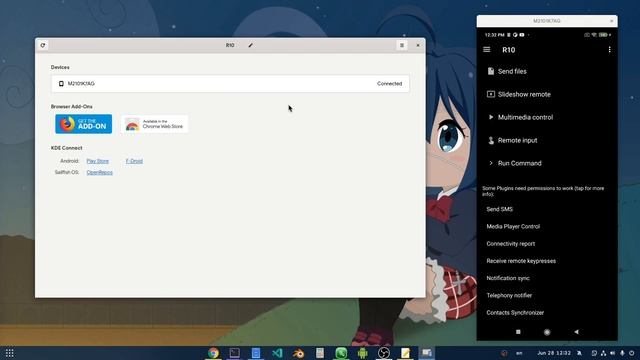Launch VS Code from the taskbar
The height and width of the screenshot is (360, 640).
coord(277,353)
